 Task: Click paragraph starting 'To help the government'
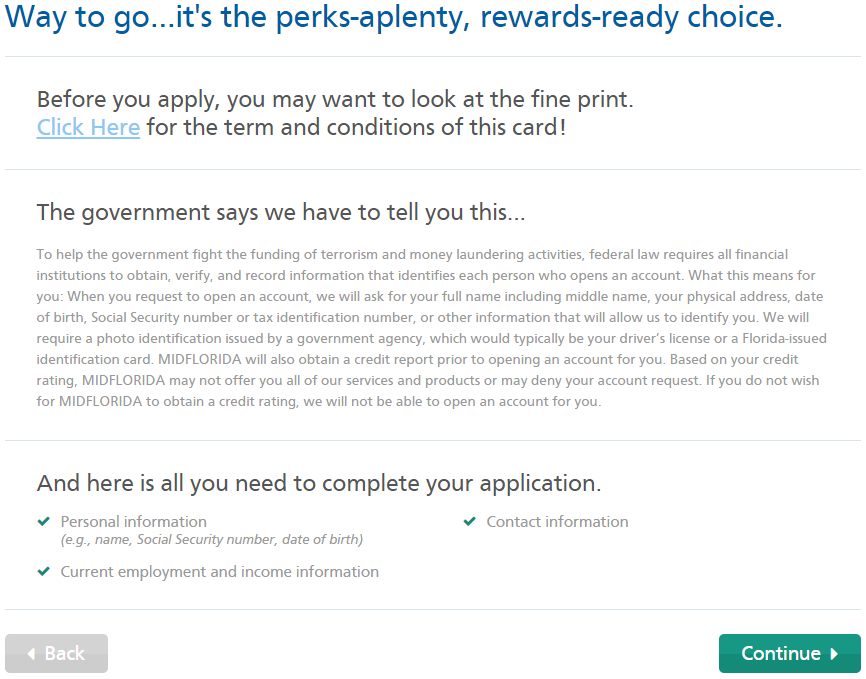coord(431,328)
